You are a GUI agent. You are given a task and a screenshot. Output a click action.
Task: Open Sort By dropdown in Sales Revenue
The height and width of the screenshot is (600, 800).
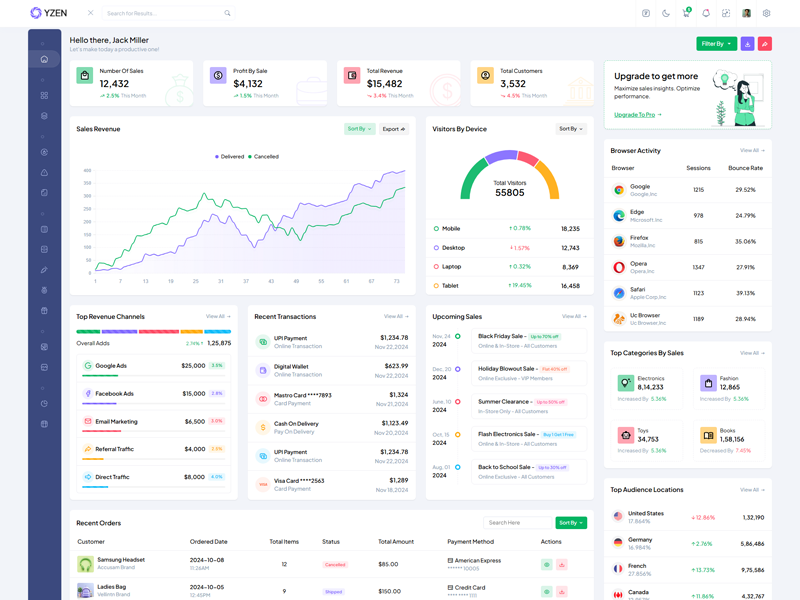pyautogui.click(x=359, y=129)
